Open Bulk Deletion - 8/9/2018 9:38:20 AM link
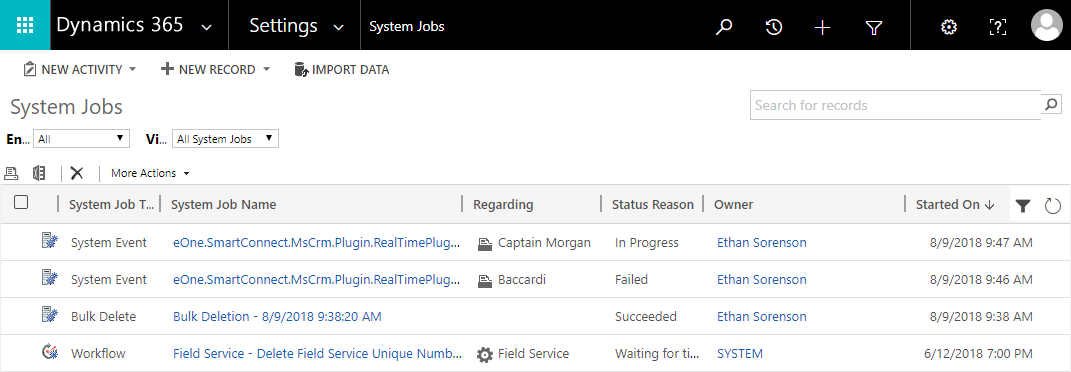 pos(277,317)
